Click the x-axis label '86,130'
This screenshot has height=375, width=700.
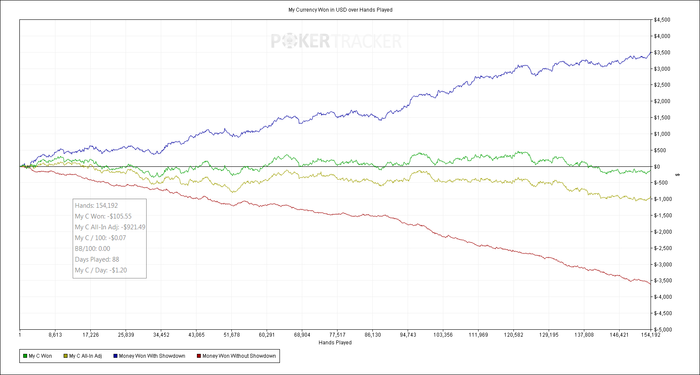pyautogui.click(x=373, y=334)
